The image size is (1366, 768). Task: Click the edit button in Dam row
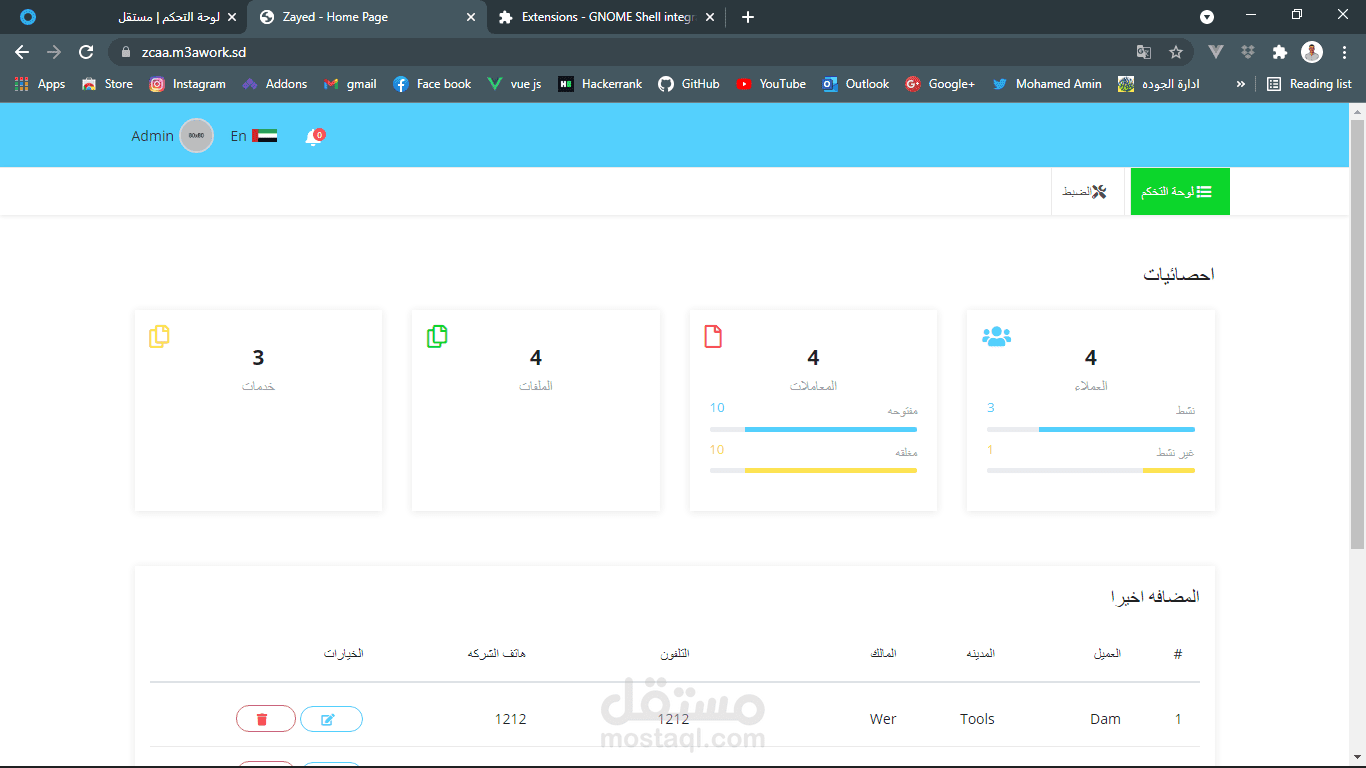331,719
